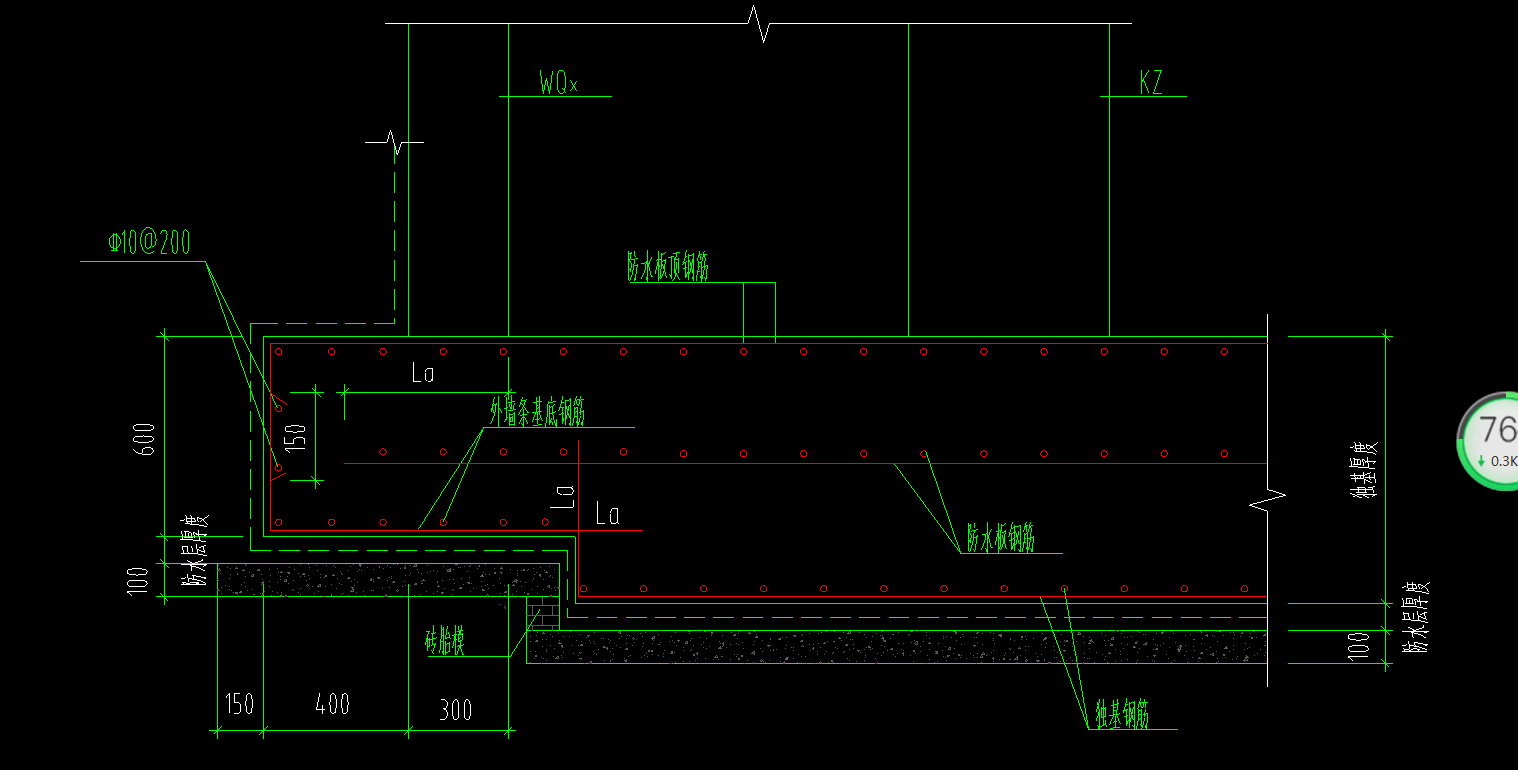Pick the 400 horizontal dimension value

pos(332,704)
